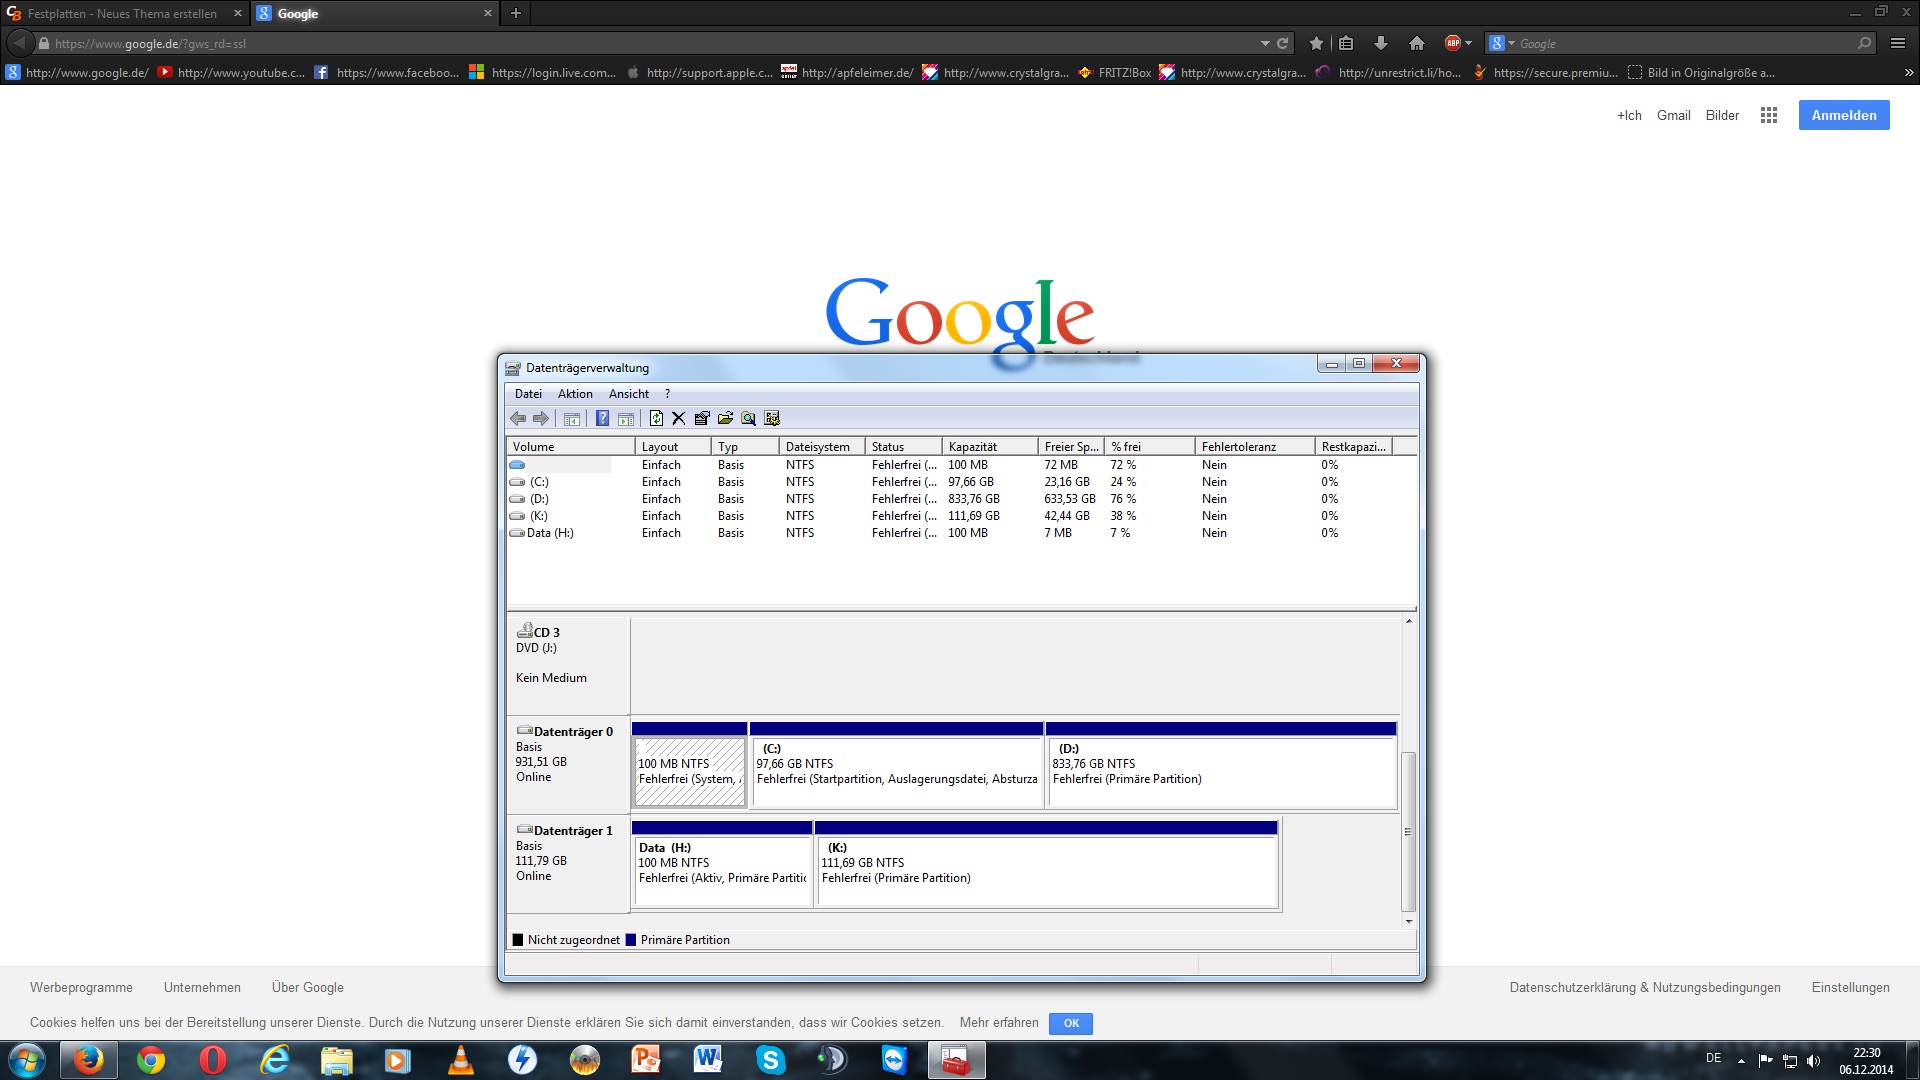Screen dimensions: 1920x1080
Task: Open the address bar history dropdown arrow
Action: click(x=1265, y=43)
